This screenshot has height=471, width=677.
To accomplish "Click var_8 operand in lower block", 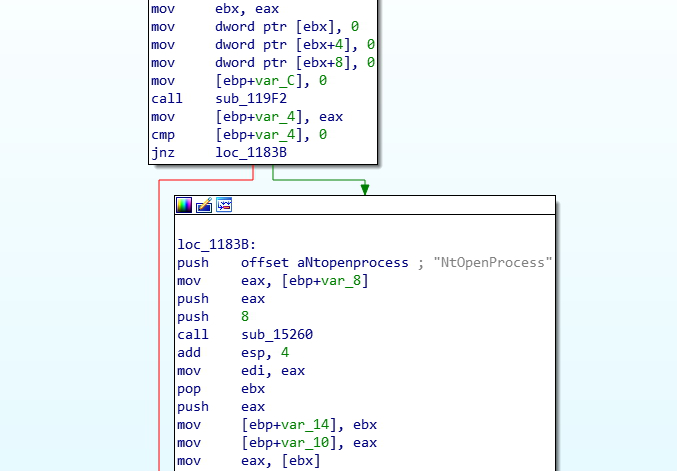I will 338,280.
